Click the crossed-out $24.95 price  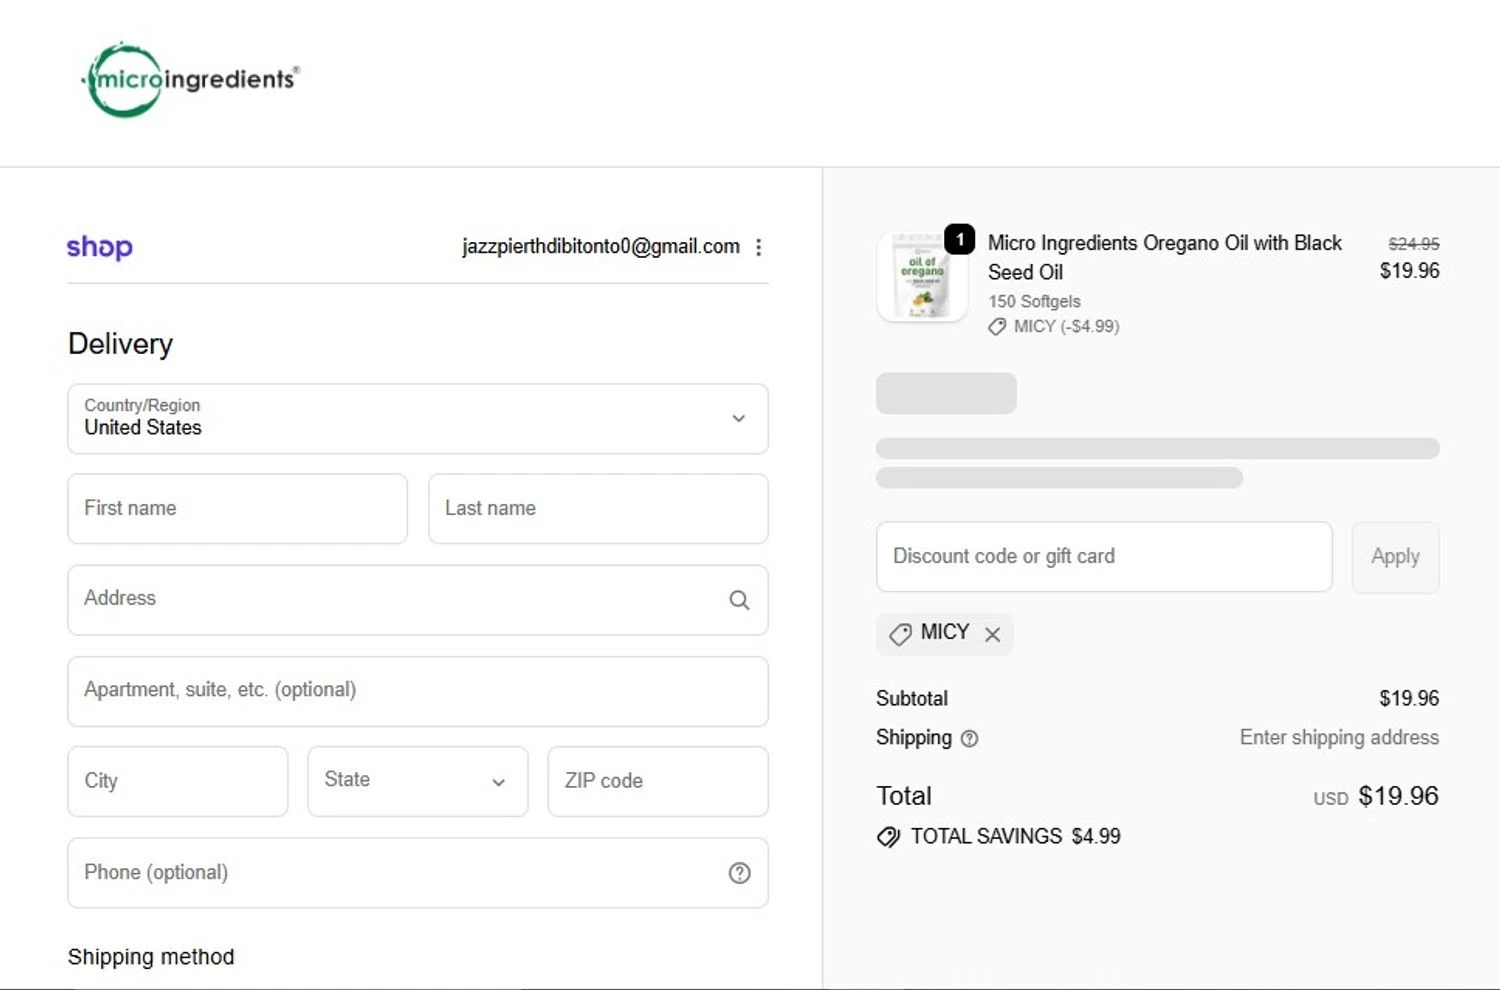tap(1414, 244)
